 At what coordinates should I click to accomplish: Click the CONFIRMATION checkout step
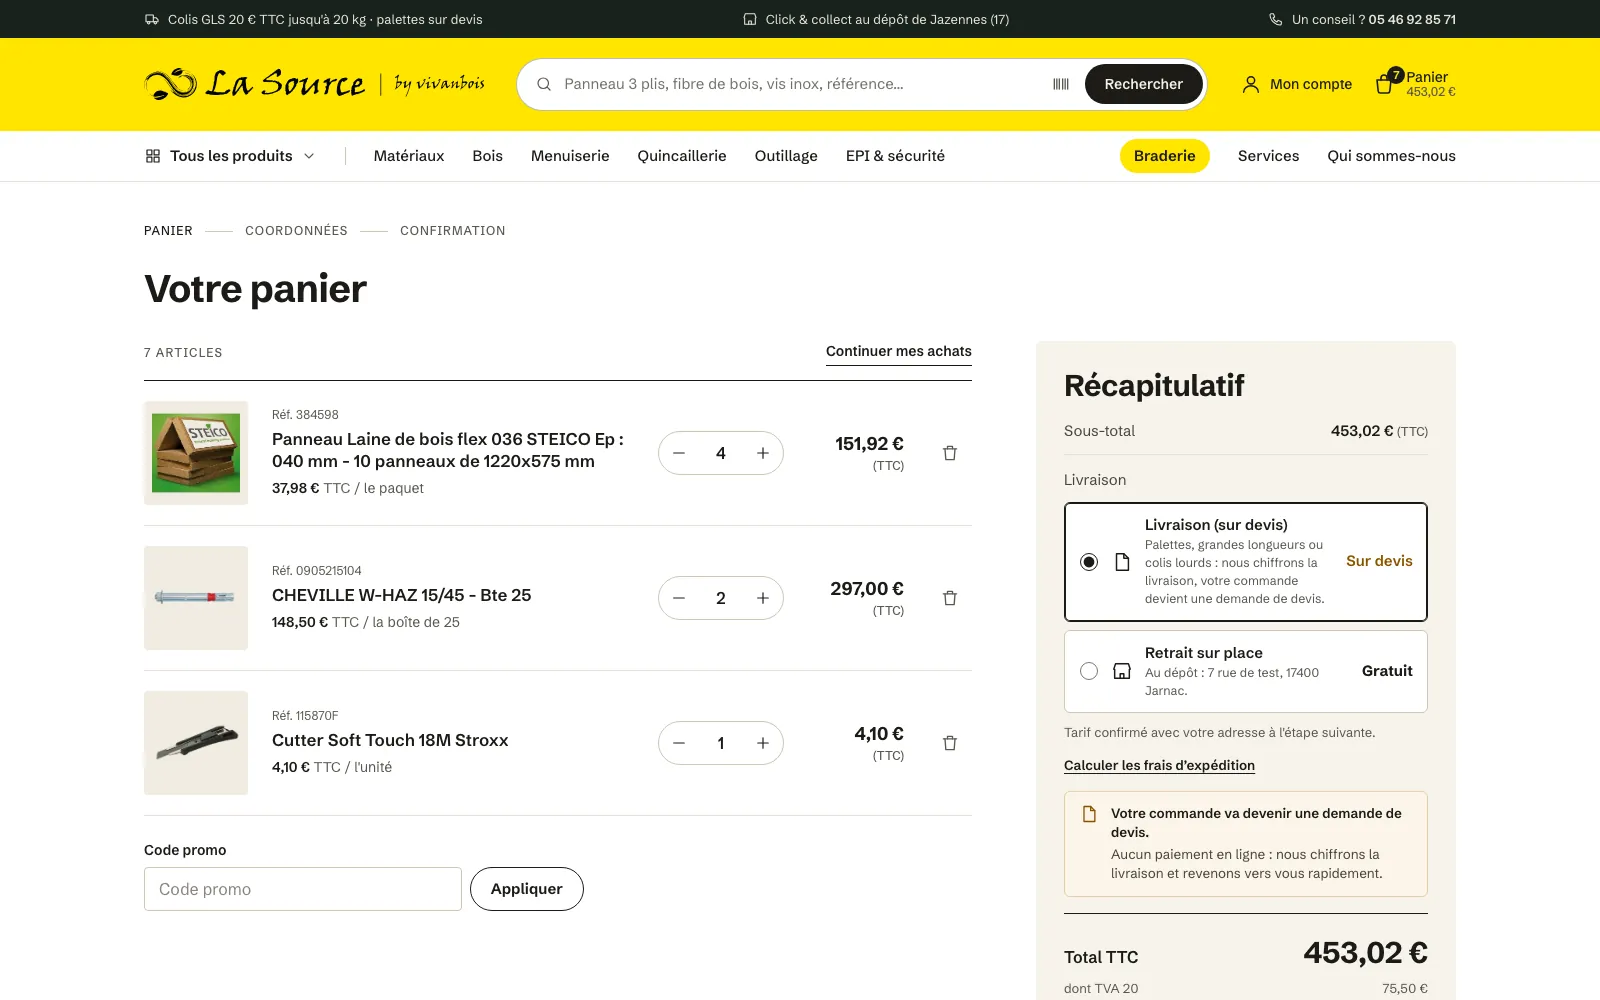[x=453, y=231]
